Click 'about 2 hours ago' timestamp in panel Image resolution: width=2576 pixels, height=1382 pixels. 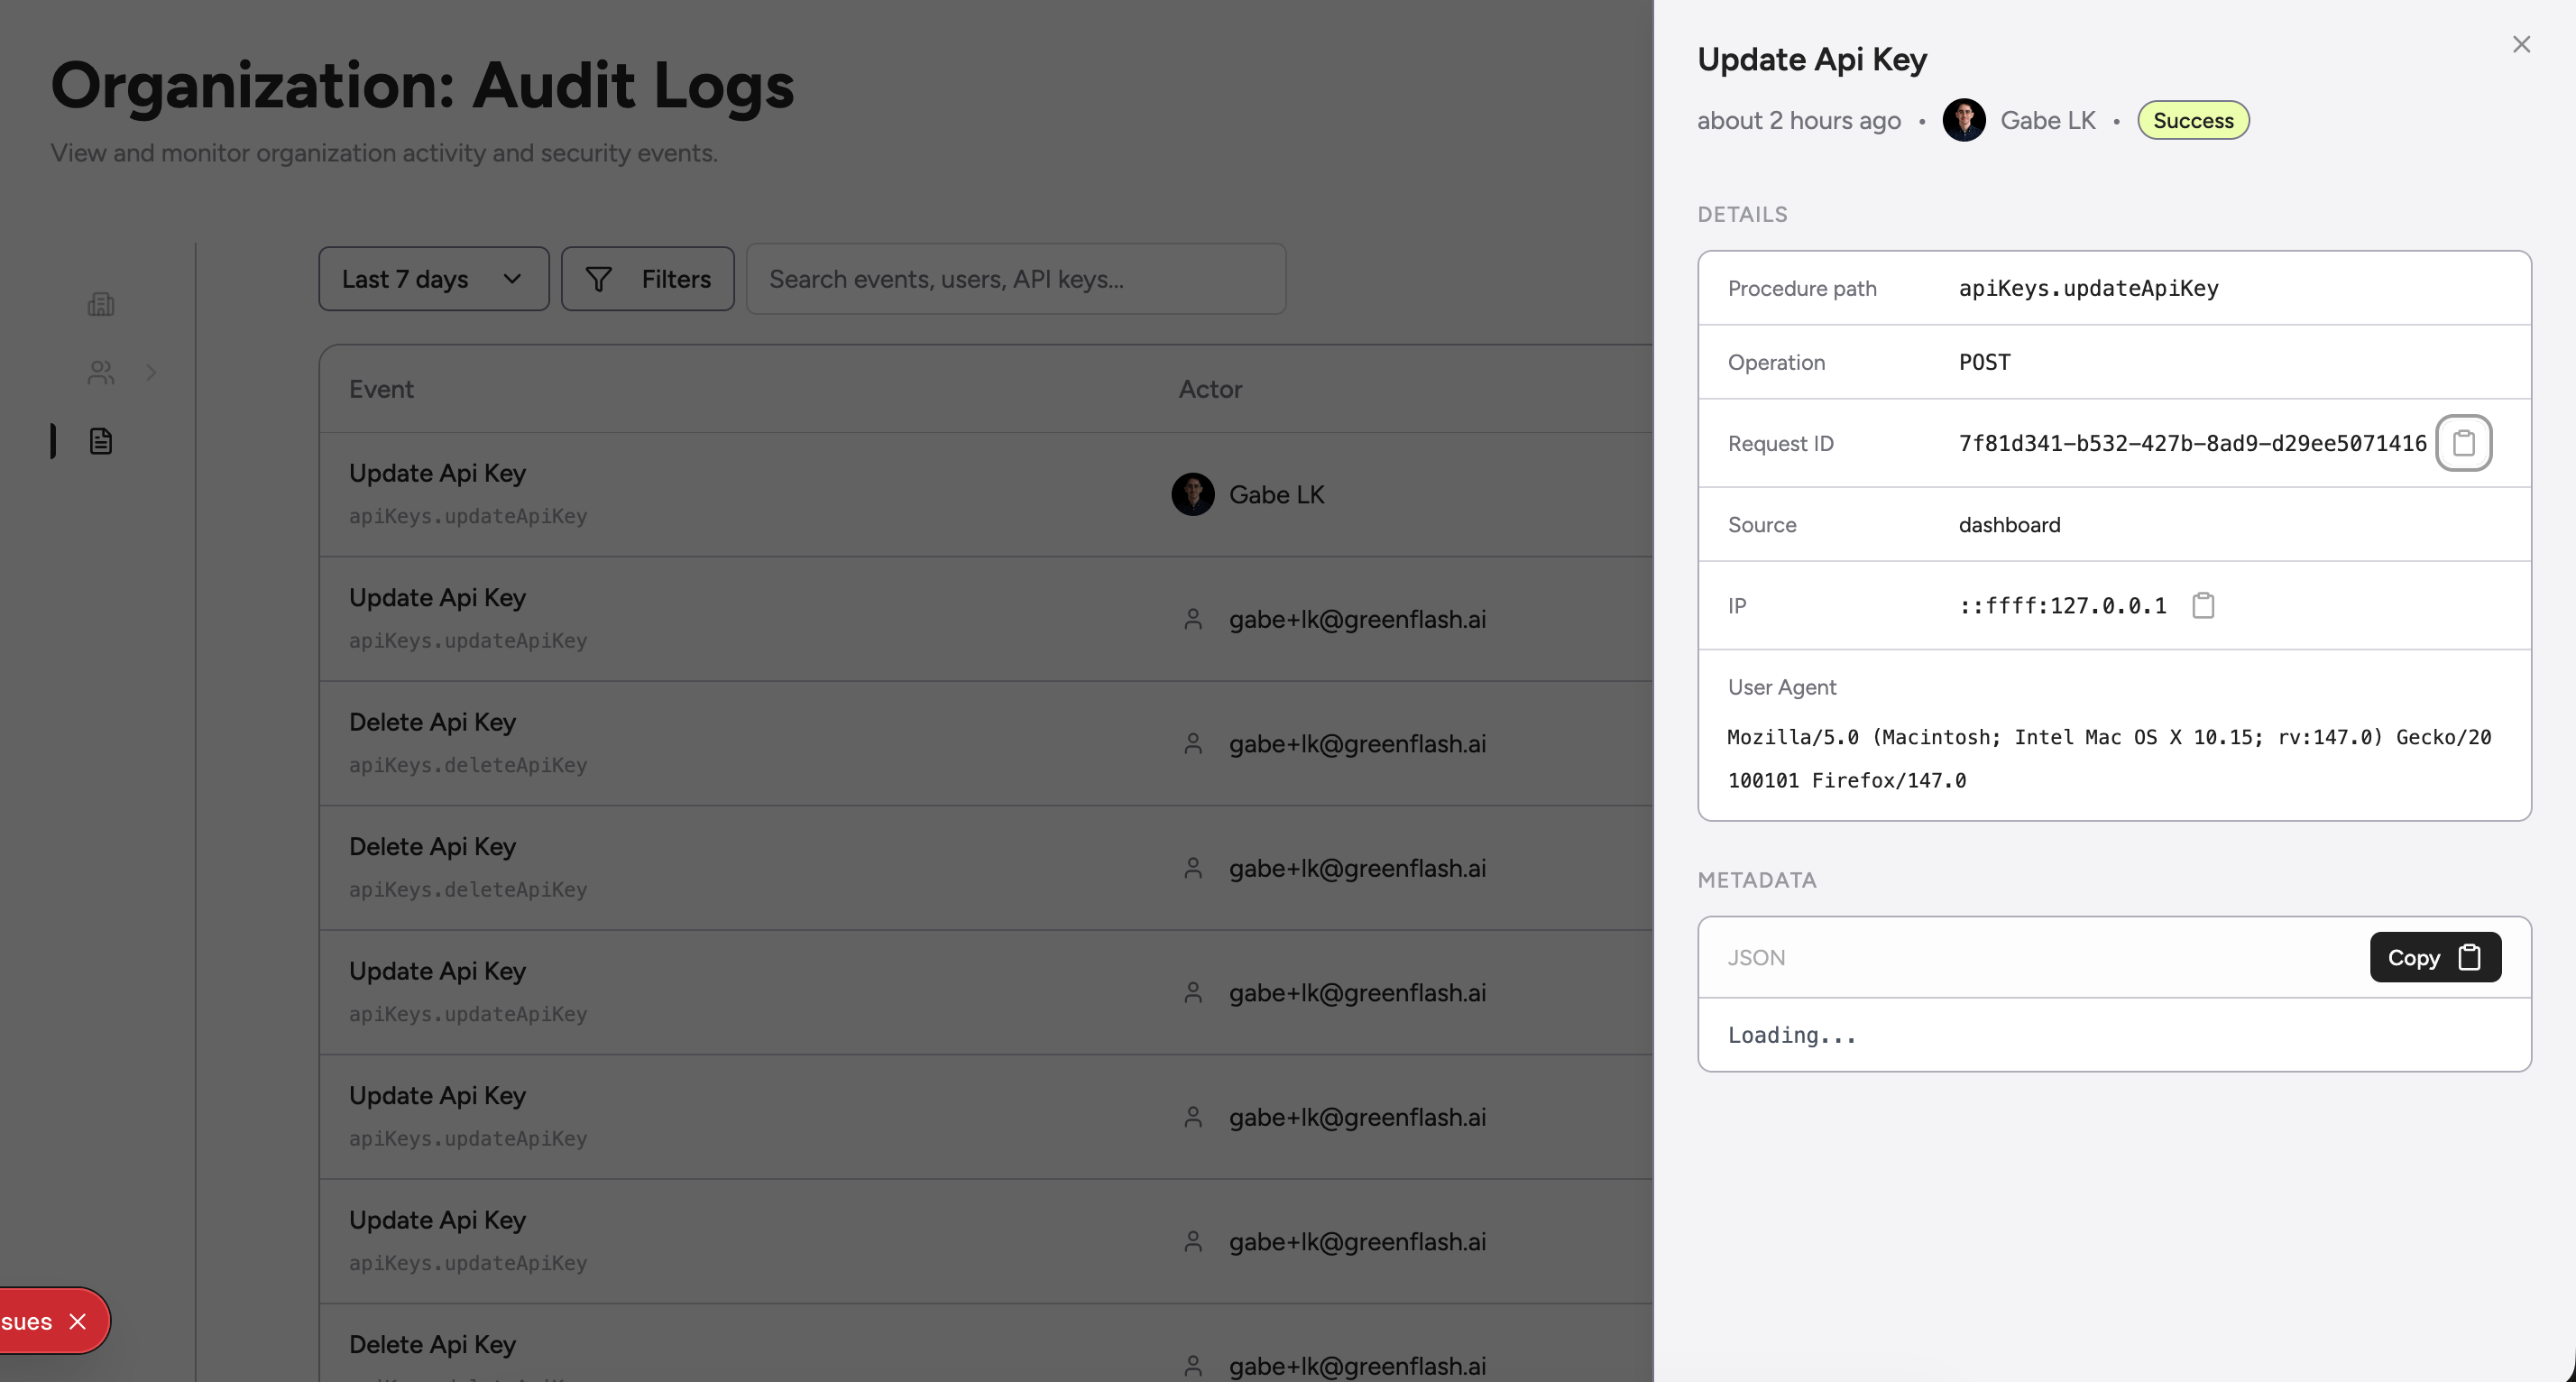coord(1798,120)
